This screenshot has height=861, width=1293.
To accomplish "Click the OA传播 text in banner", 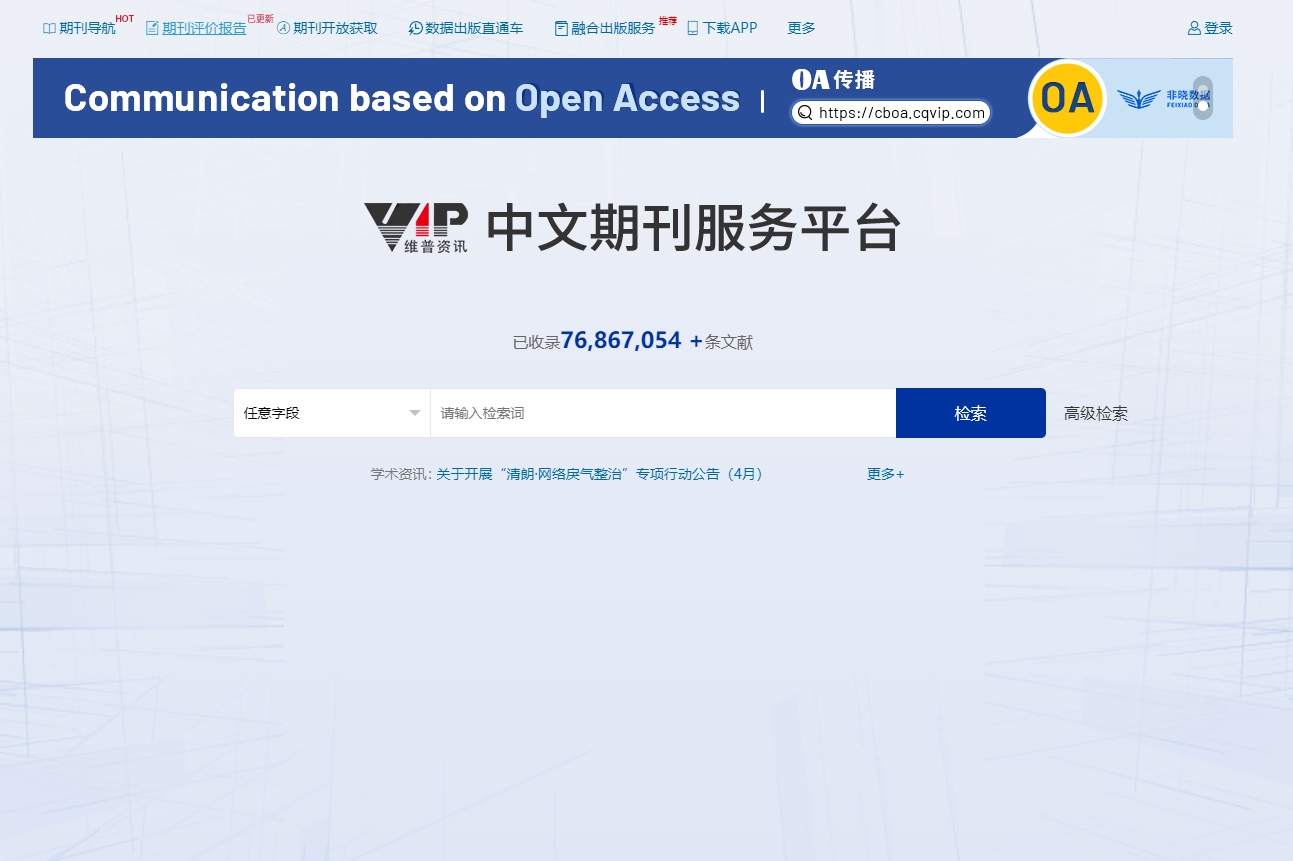I will tap(833, 80).
